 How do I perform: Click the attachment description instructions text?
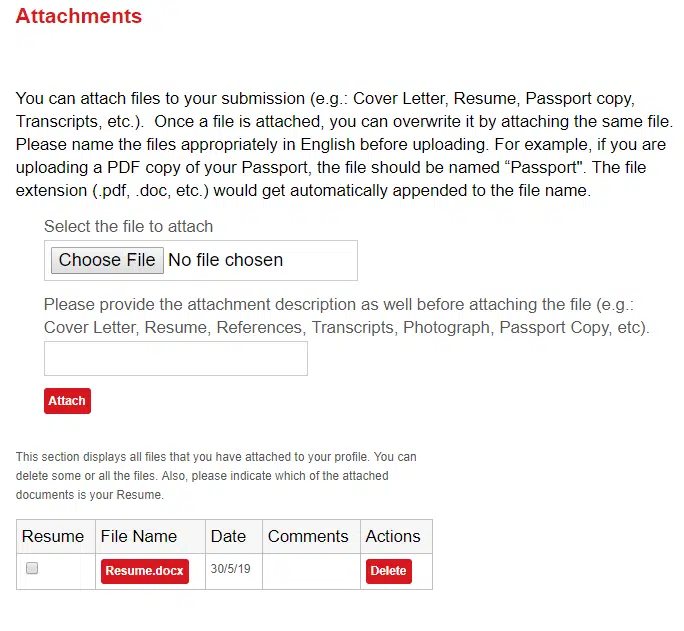pyautogui.click(x=347, y=316)
